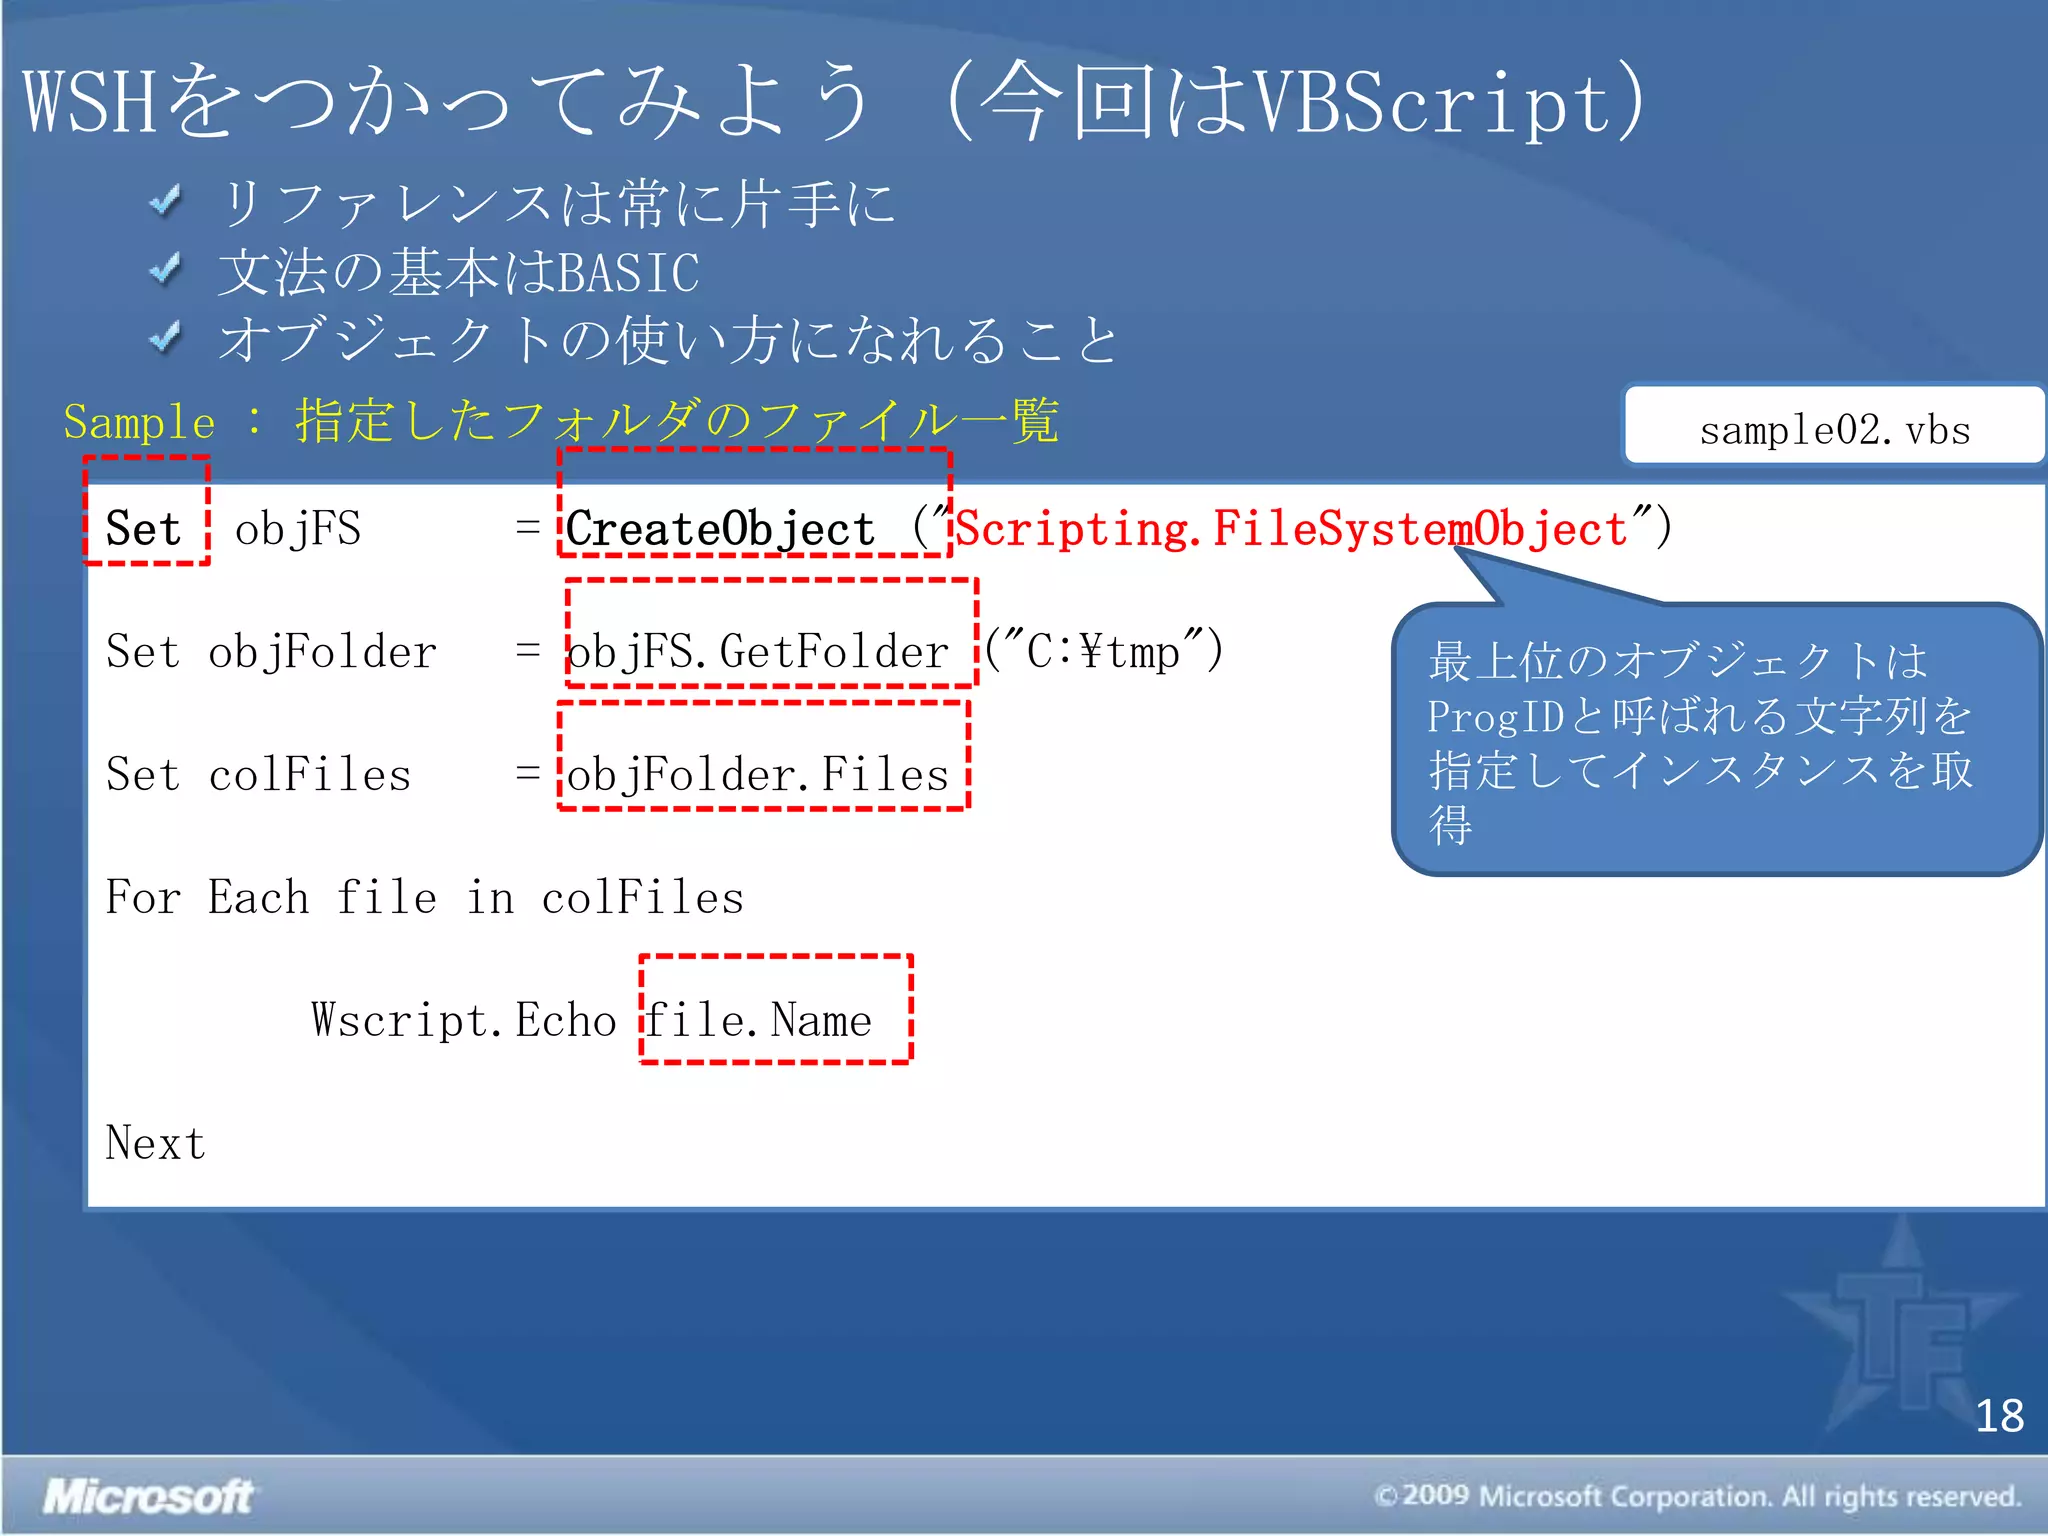Click 'CreateObject' in the first code line
This screenshot has width=2048, height=1536.
[721, 528]
